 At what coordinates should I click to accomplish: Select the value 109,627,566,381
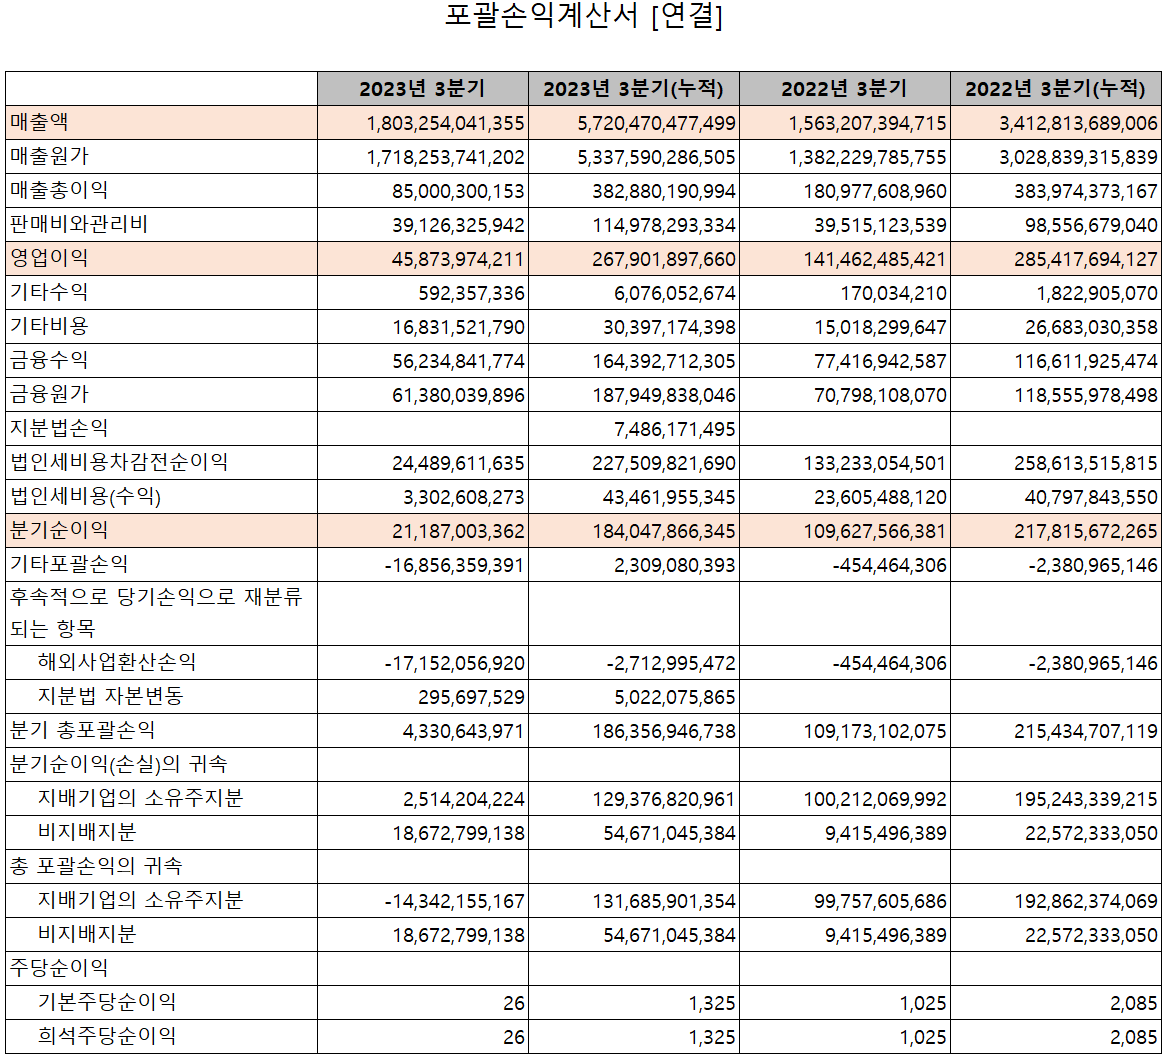875,531
